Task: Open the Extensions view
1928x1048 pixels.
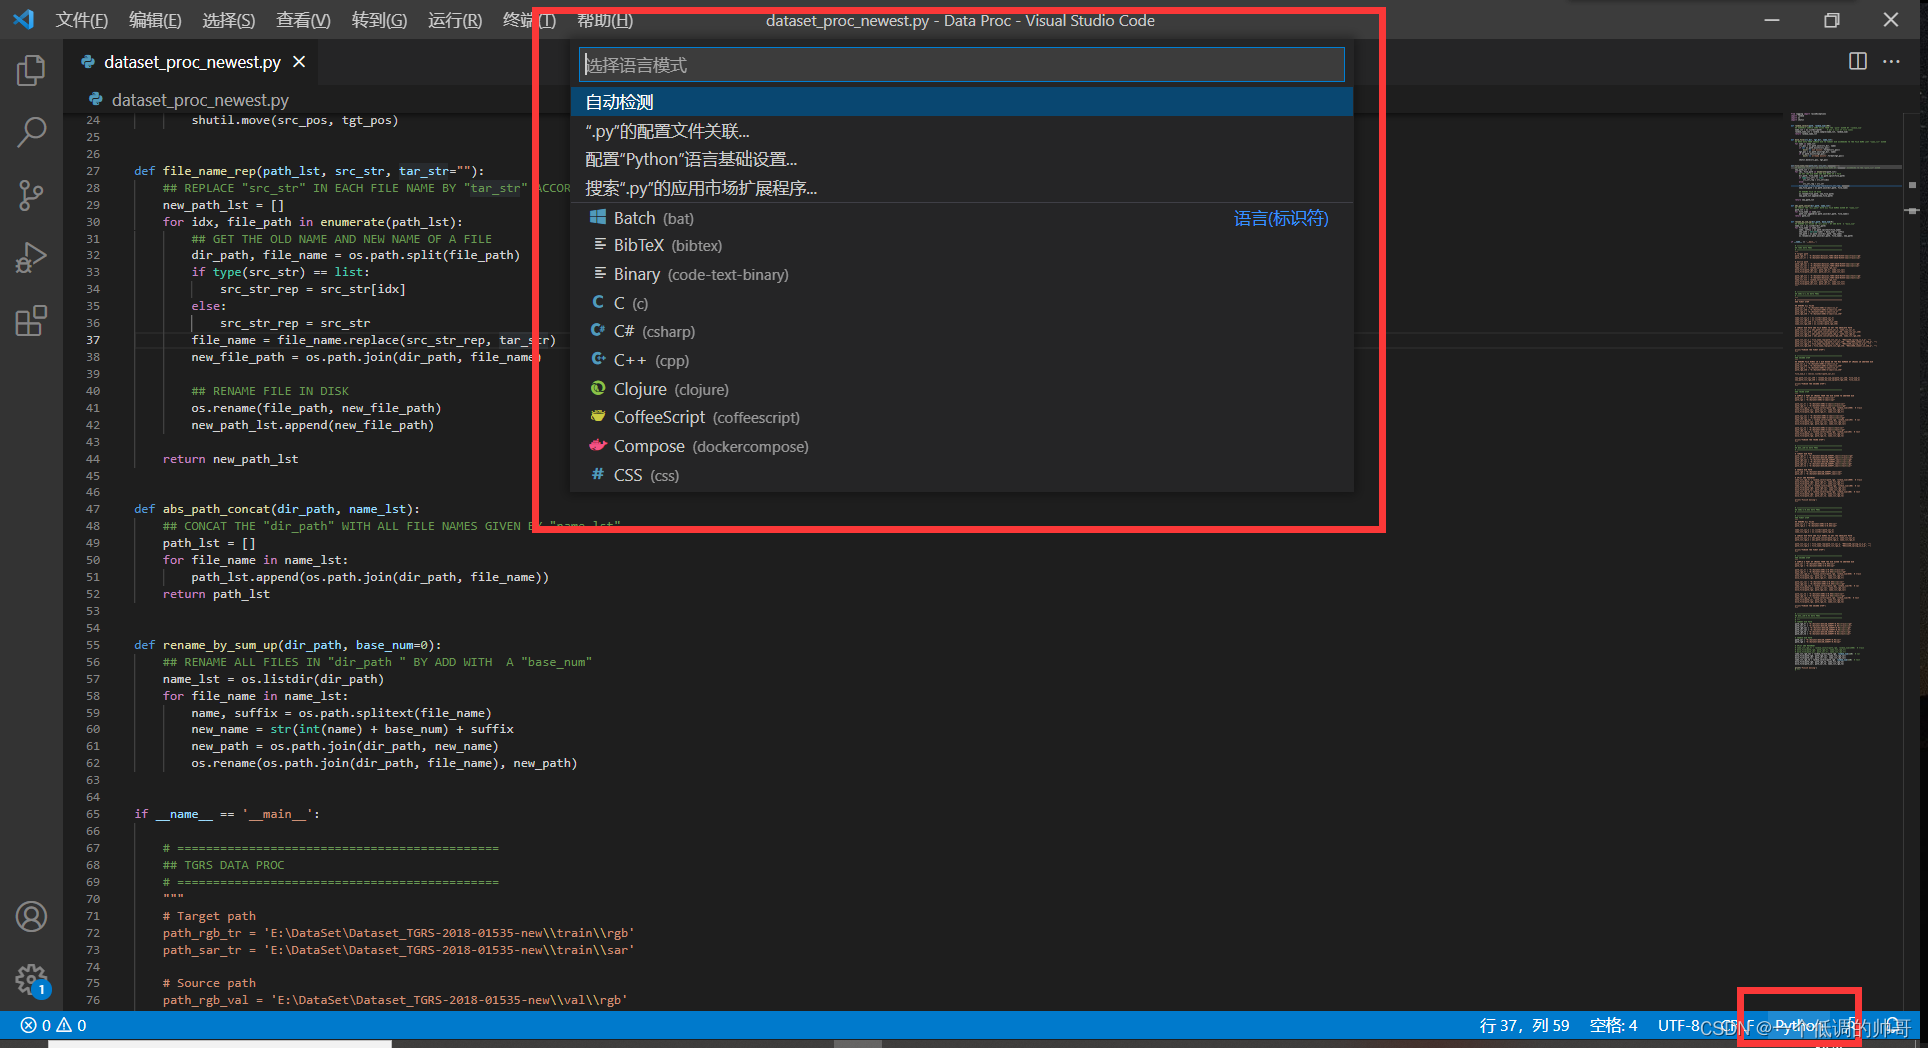Action: pos(31,320)
